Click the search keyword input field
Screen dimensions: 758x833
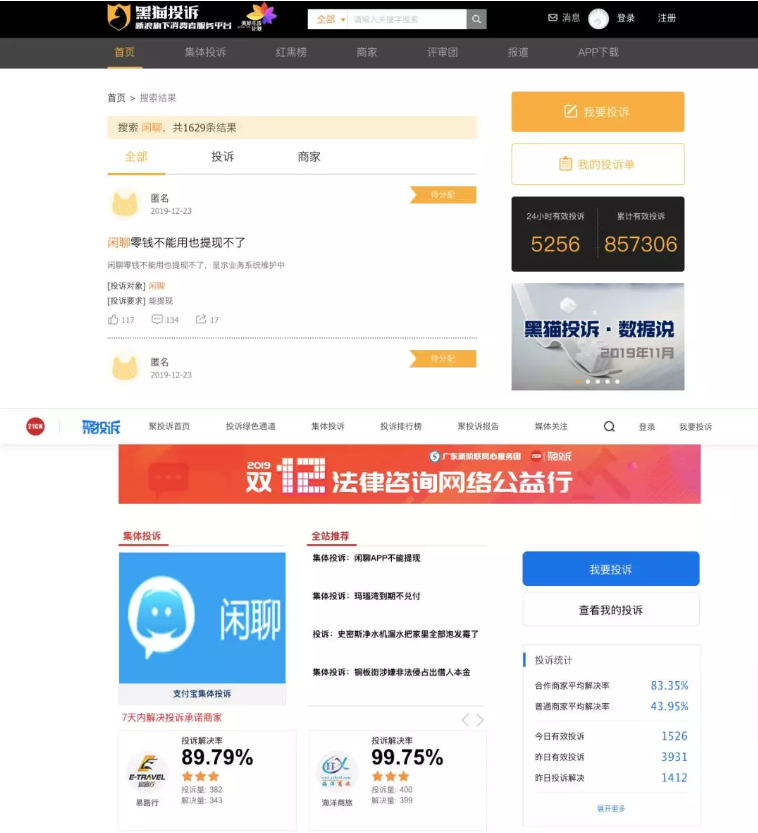[x=407, y=19]
